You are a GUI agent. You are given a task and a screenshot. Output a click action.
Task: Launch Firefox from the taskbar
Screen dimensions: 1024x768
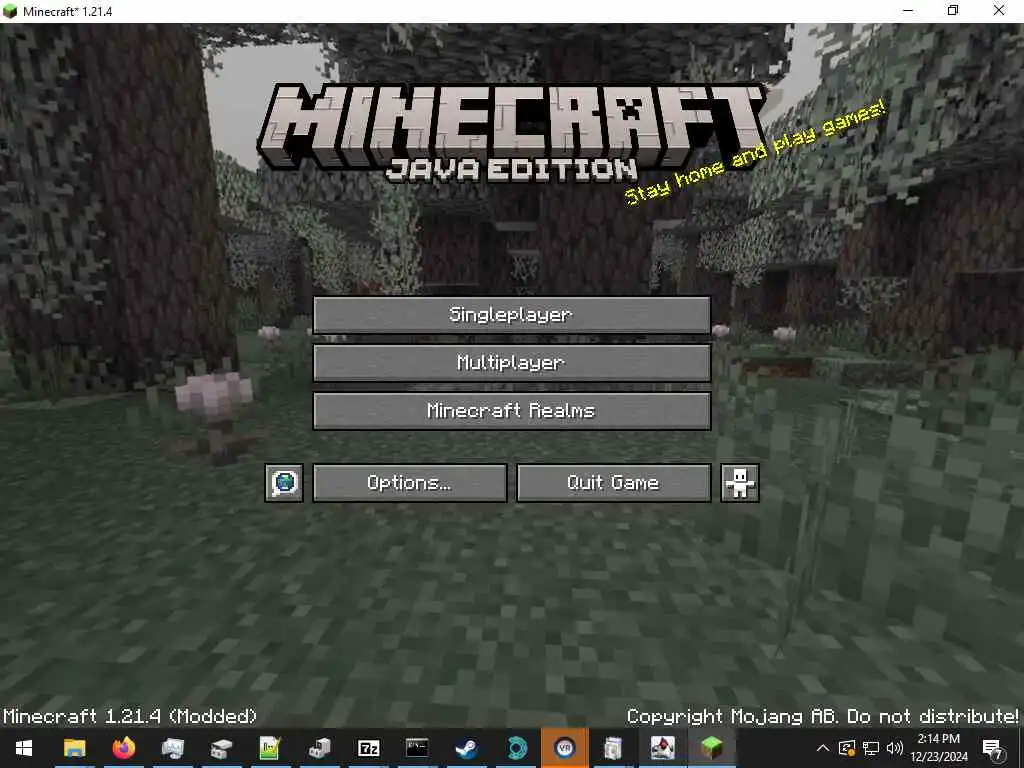pyautogui.click(x=123, y=748)
